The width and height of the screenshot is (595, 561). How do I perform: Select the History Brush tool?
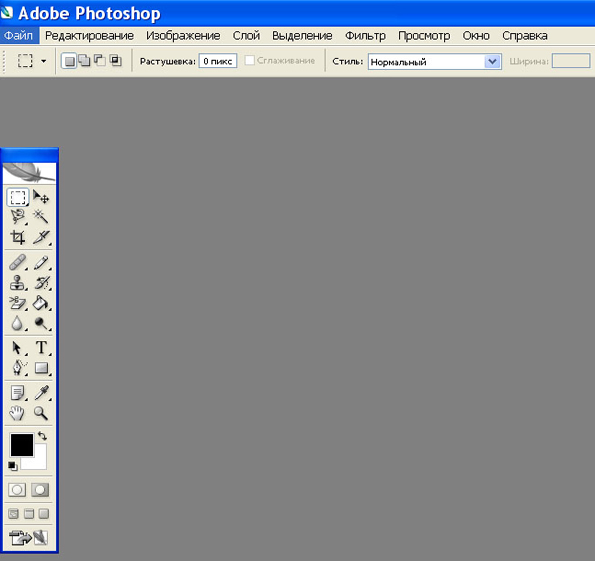tap(41, 283)
